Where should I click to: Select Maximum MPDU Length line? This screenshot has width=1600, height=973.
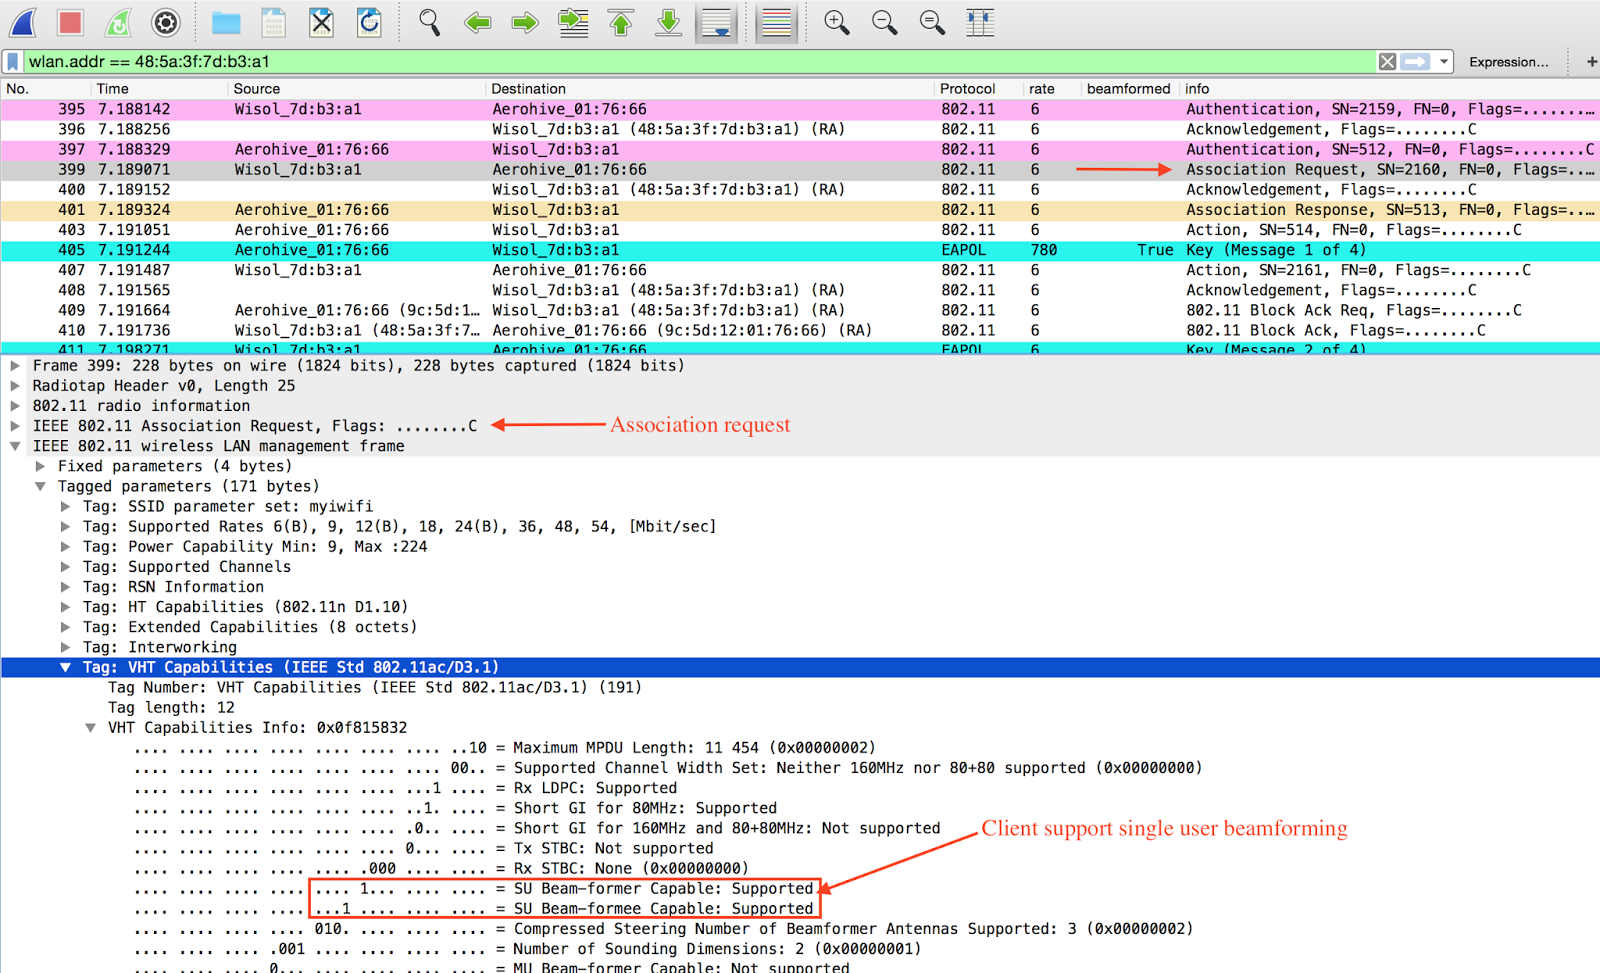coord(800,748)
